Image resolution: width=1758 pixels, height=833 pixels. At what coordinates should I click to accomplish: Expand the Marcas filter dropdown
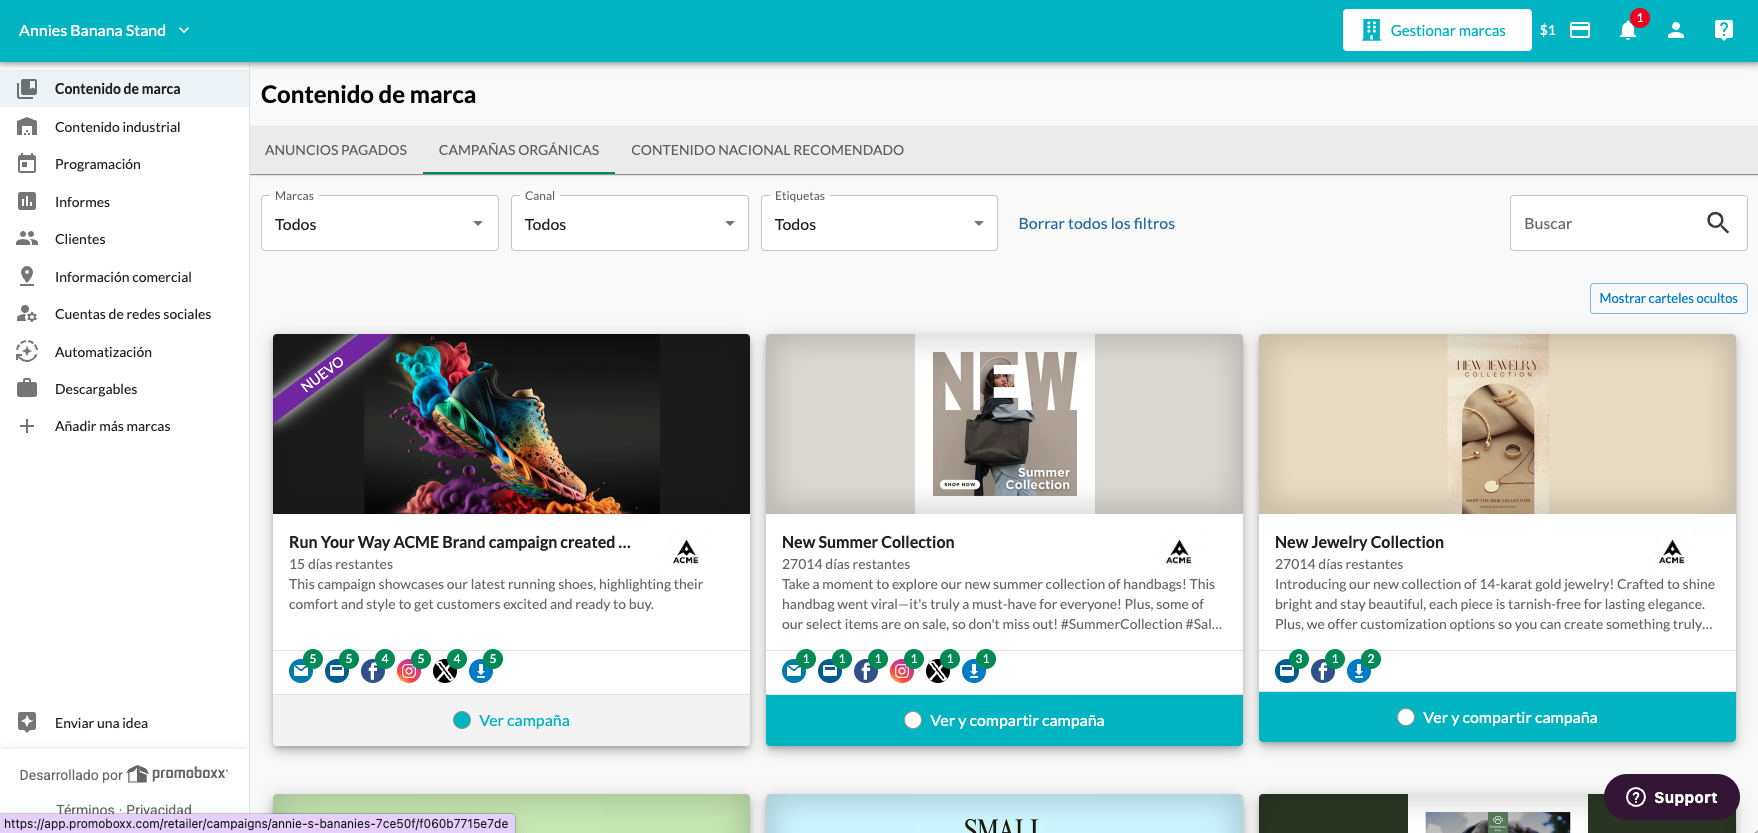tap(380, 223)
